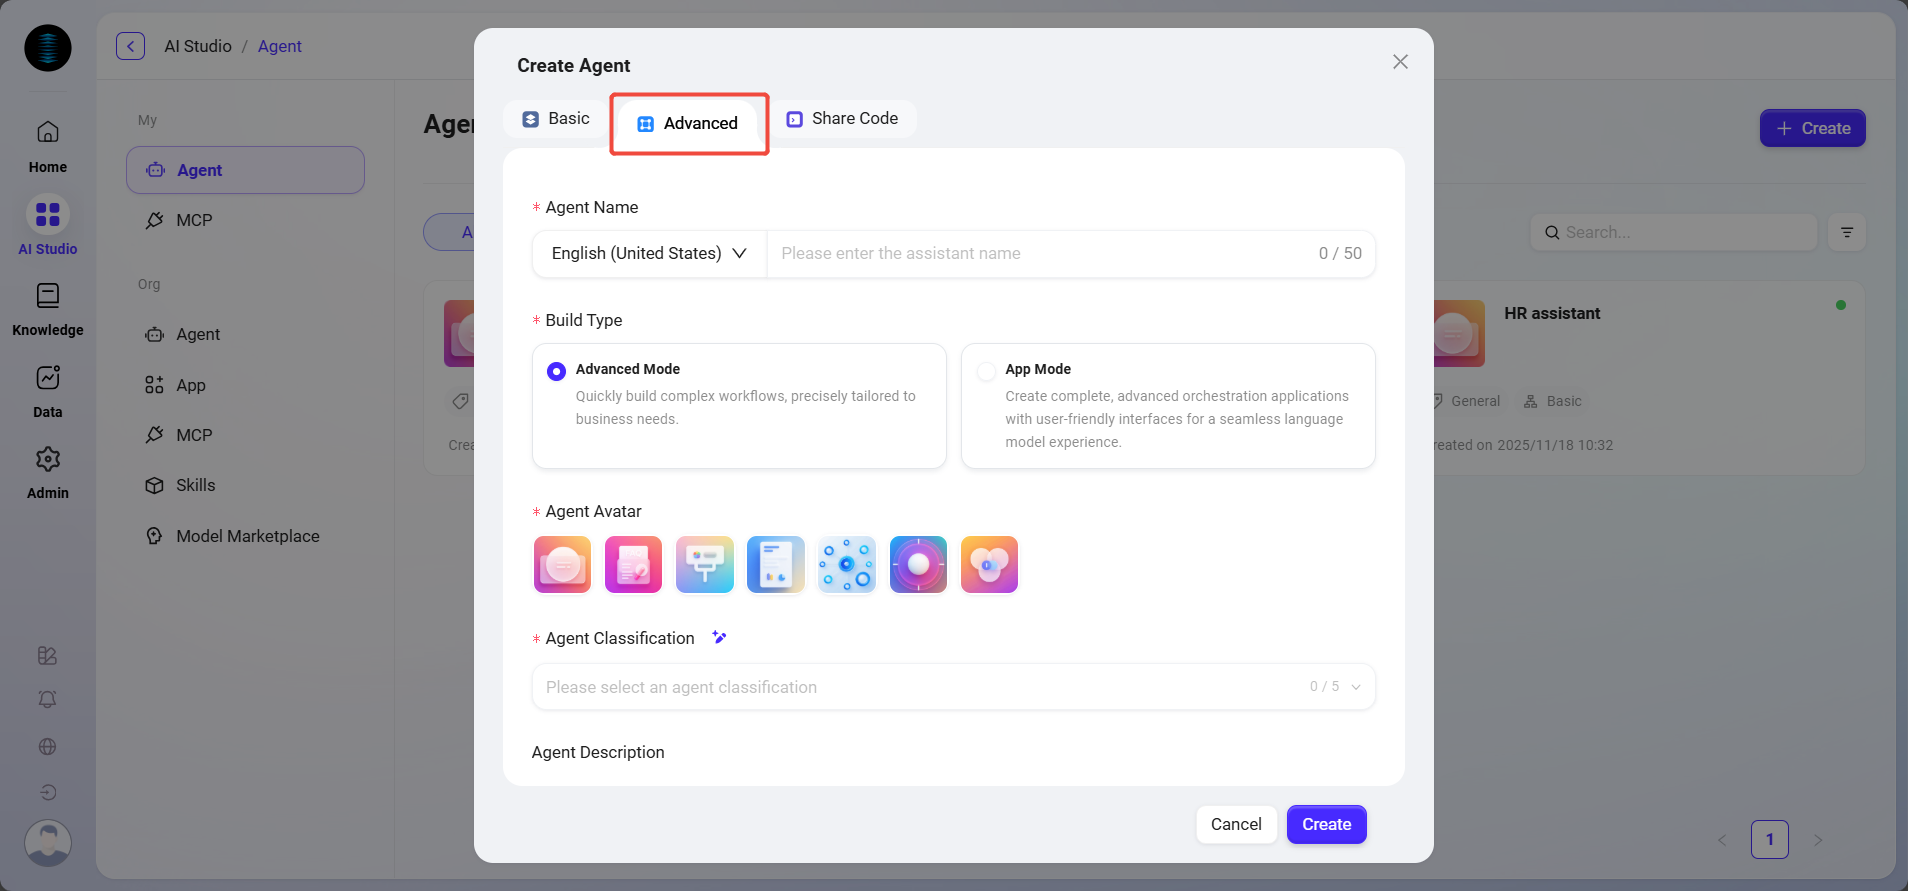Click the Create button in the dialog

click(x=1326, y=824)
